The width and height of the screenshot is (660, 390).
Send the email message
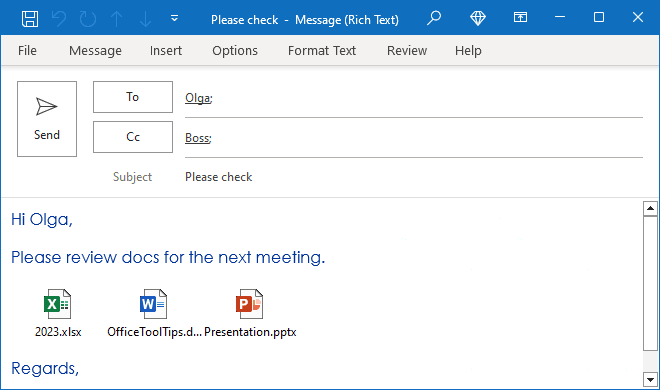point(47,119)
